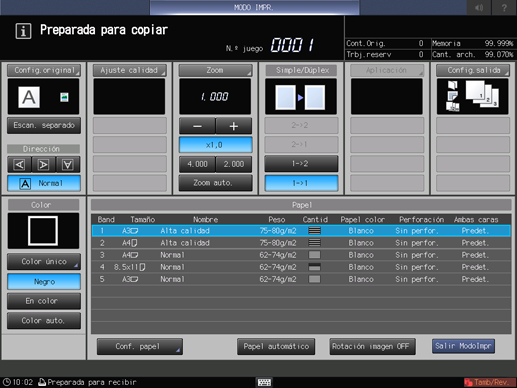Click Ambas caras column header

(476, 220)
